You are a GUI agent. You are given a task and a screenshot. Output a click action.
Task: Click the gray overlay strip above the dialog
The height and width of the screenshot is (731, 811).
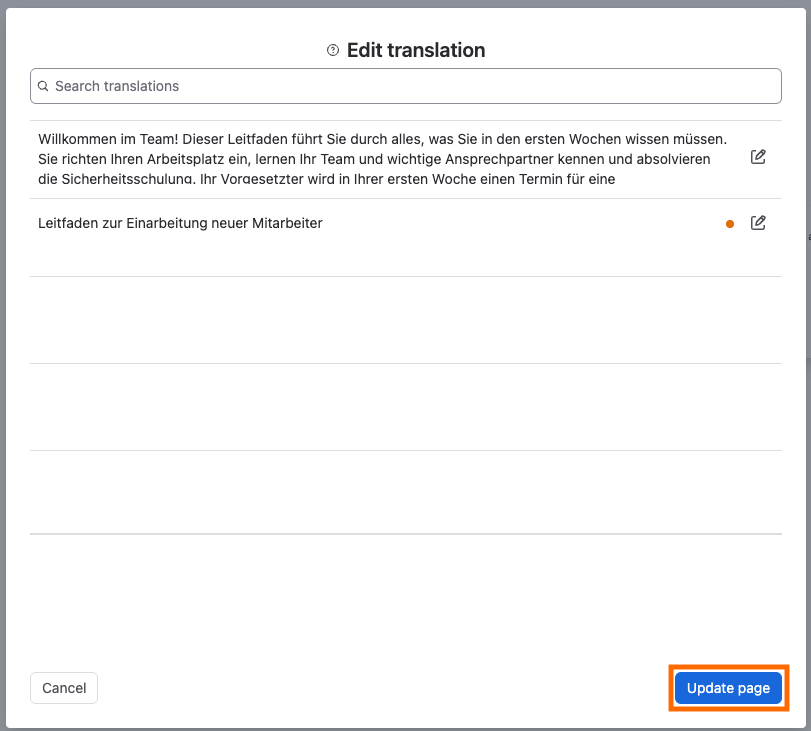click(406, 3)
